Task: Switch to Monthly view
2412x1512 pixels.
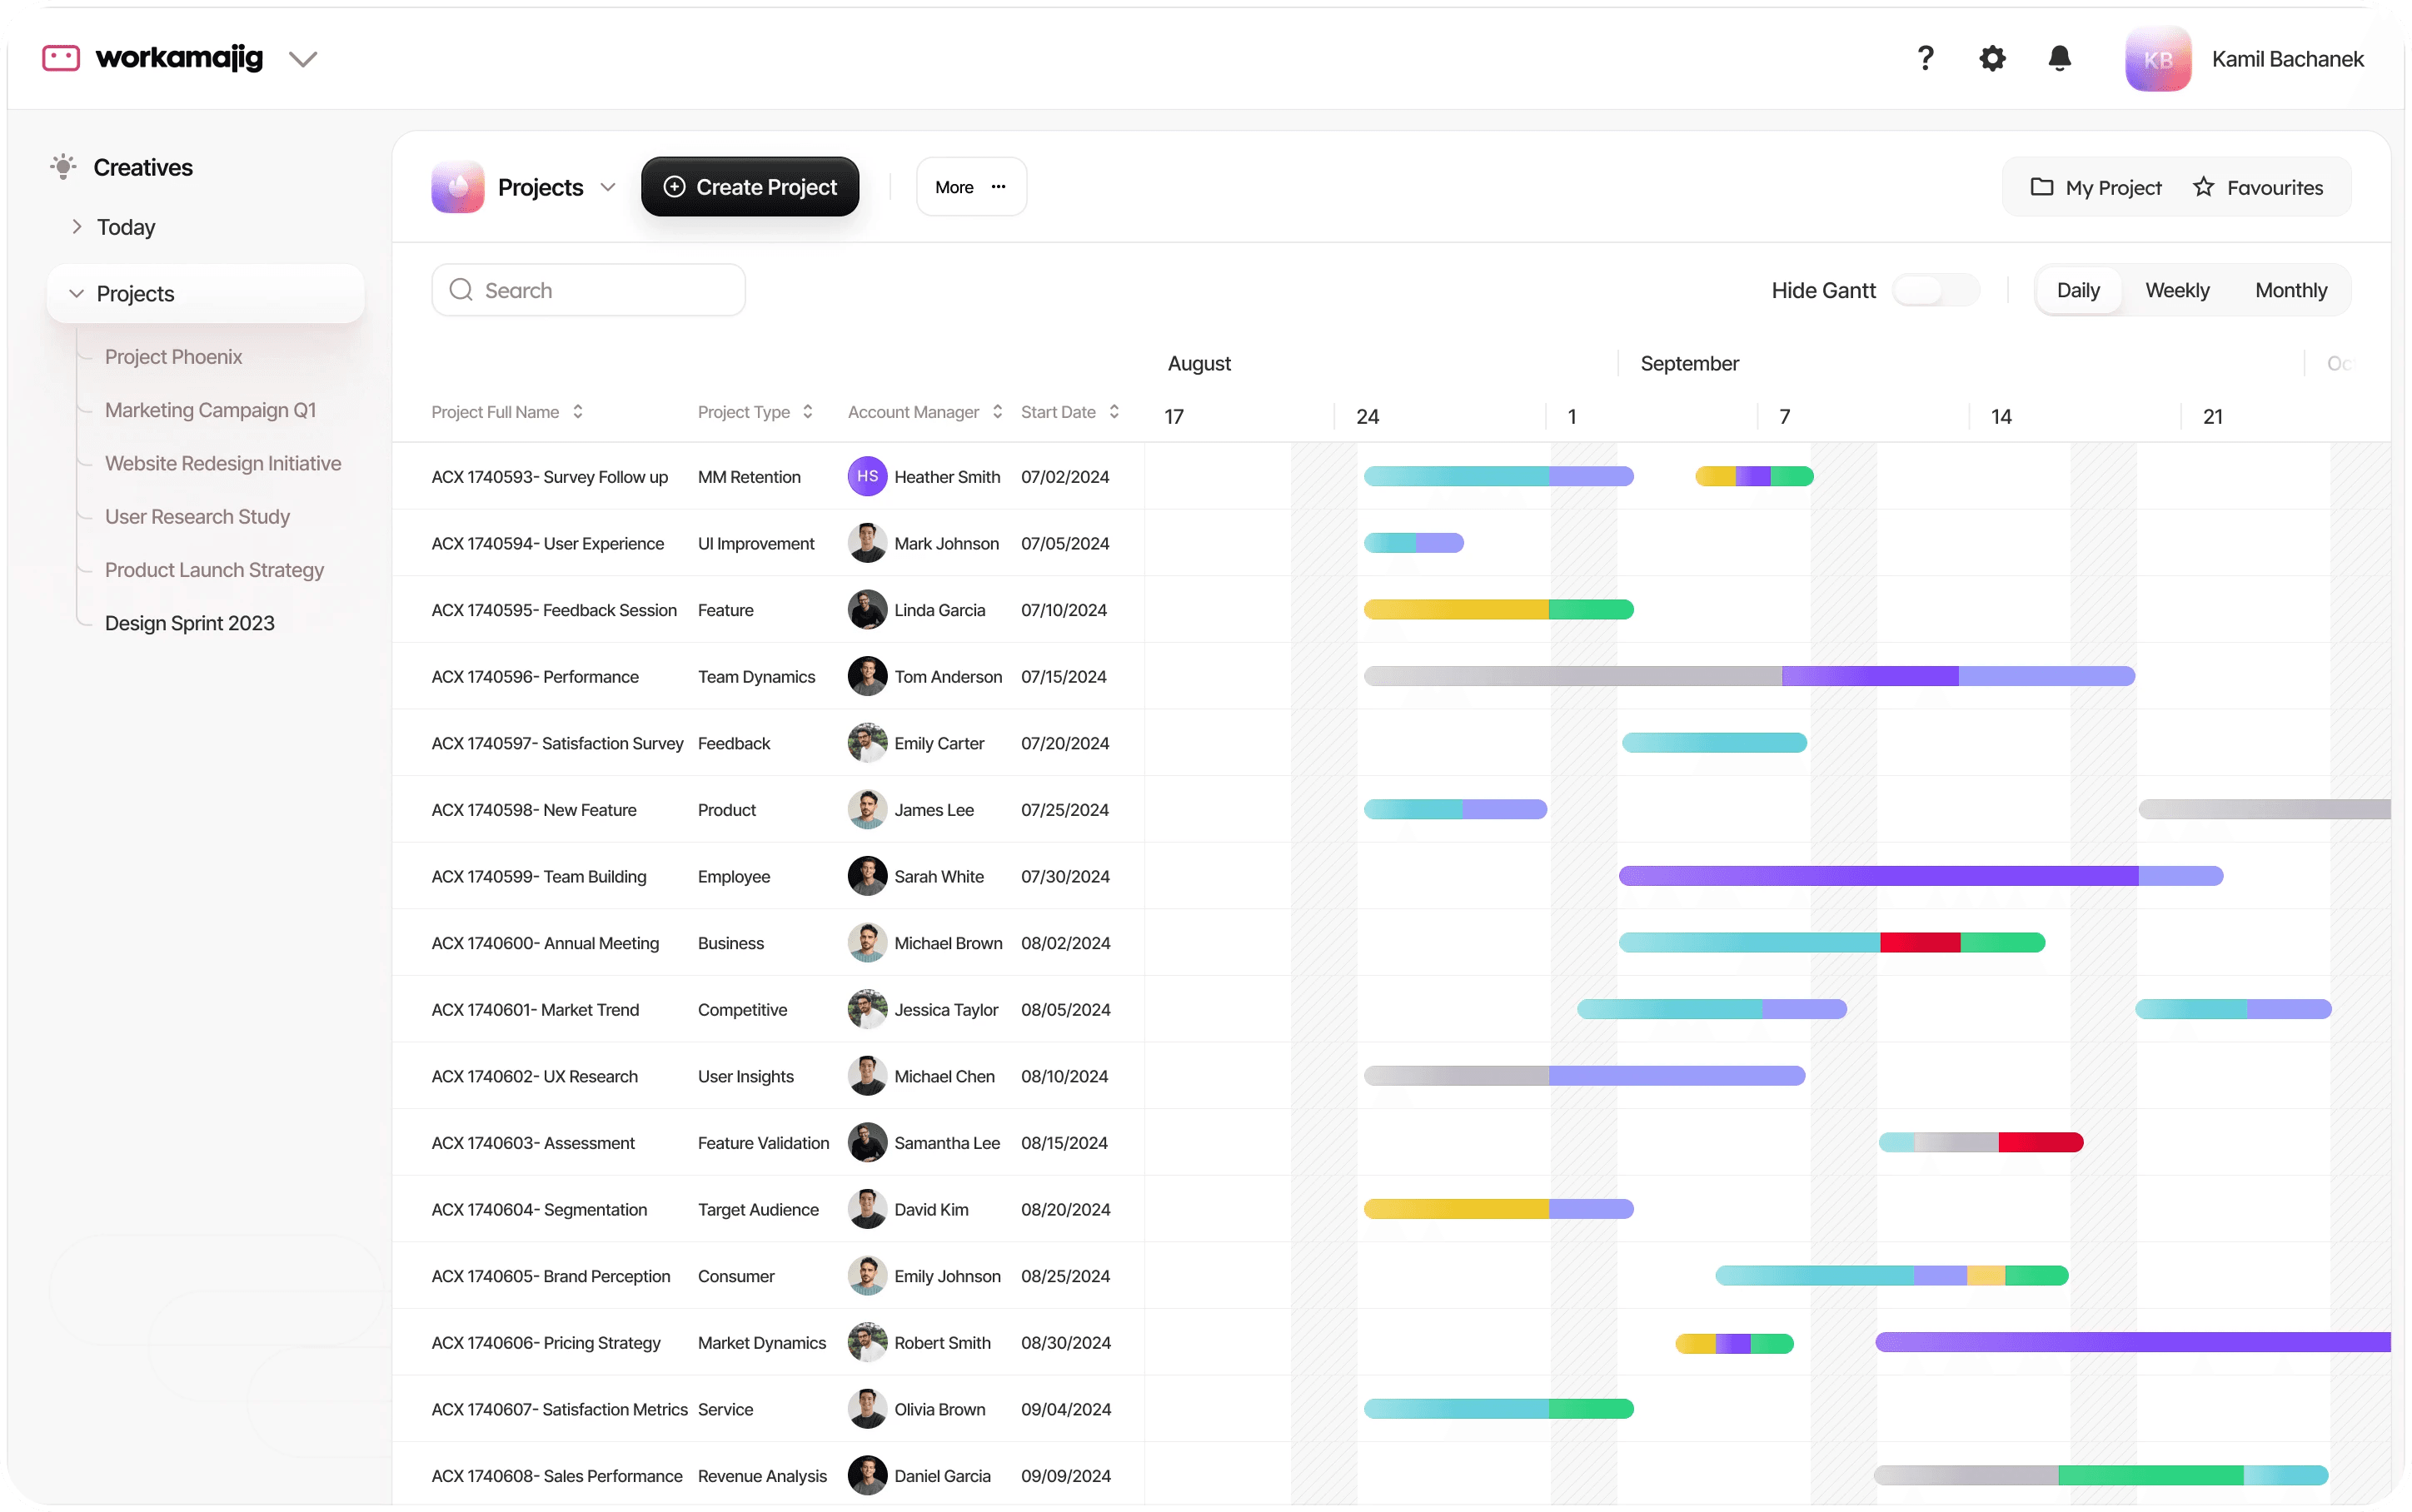Action: (2290, 290)
